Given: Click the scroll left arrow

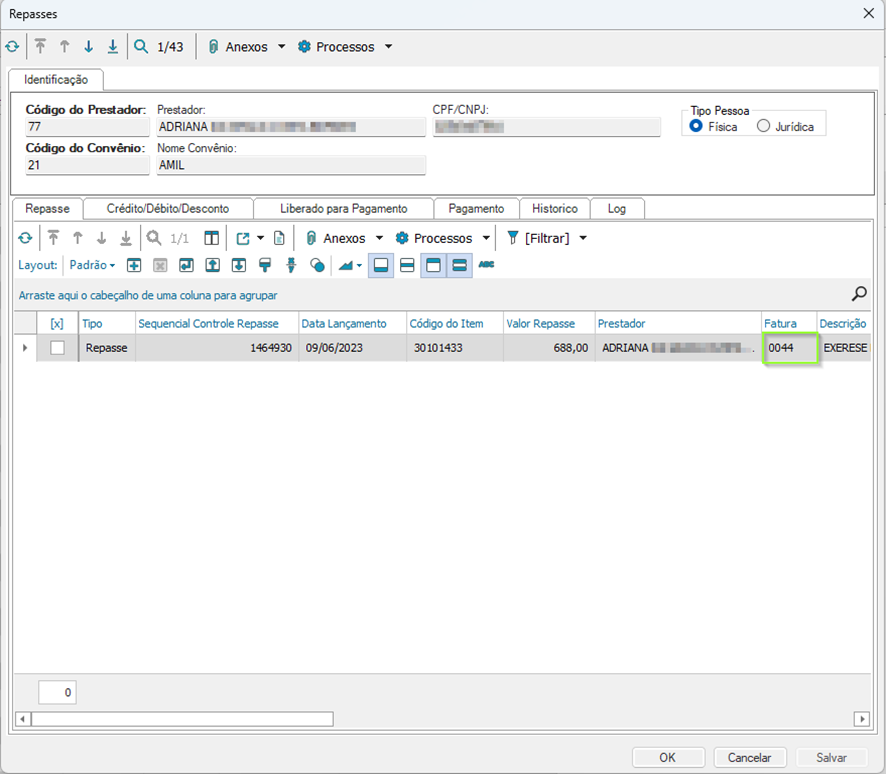Looking at the screenshot, I should point(22,719).
